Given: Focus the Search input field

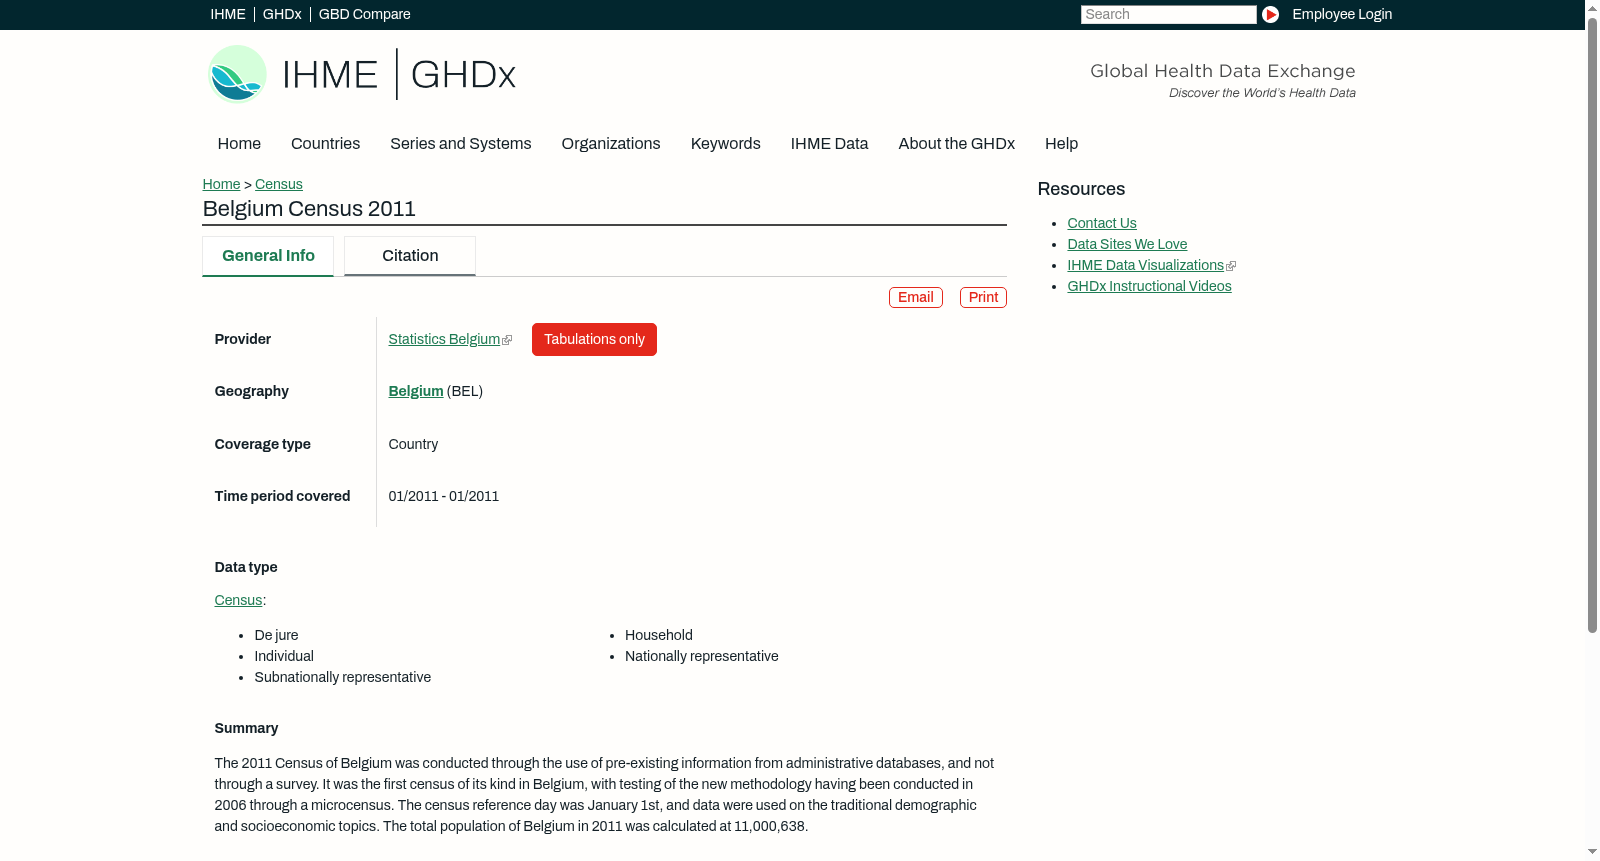Looking at the screenshot, I should coord(1168,14).
